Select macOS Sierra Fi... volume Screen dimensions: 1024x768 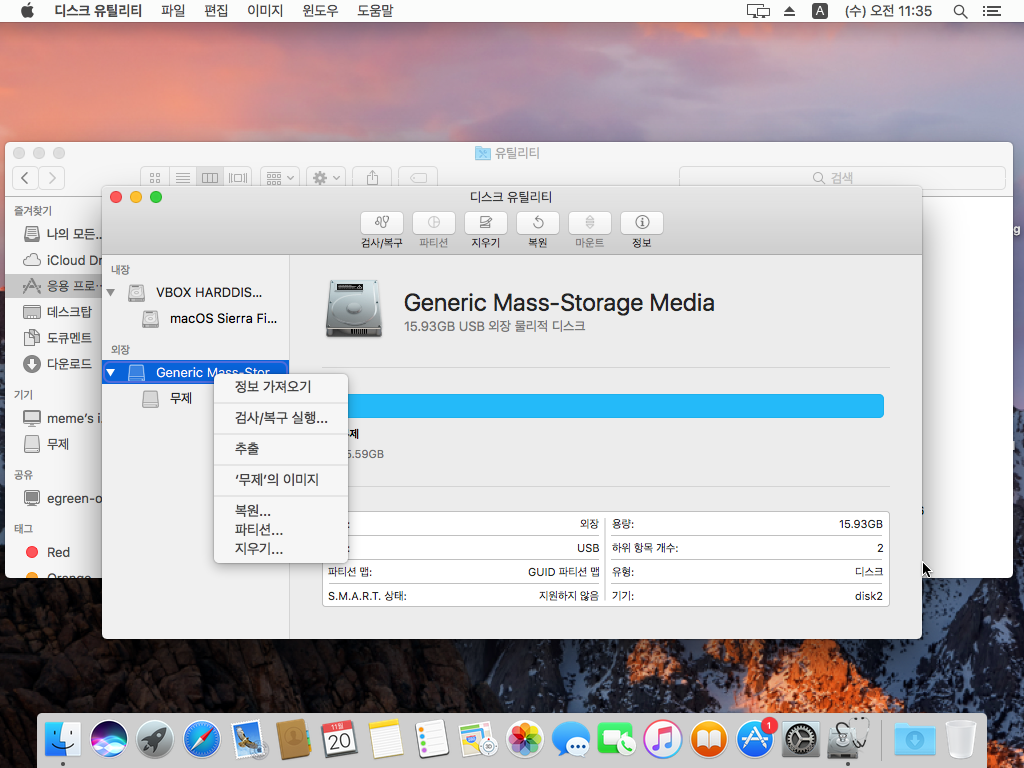195,318
